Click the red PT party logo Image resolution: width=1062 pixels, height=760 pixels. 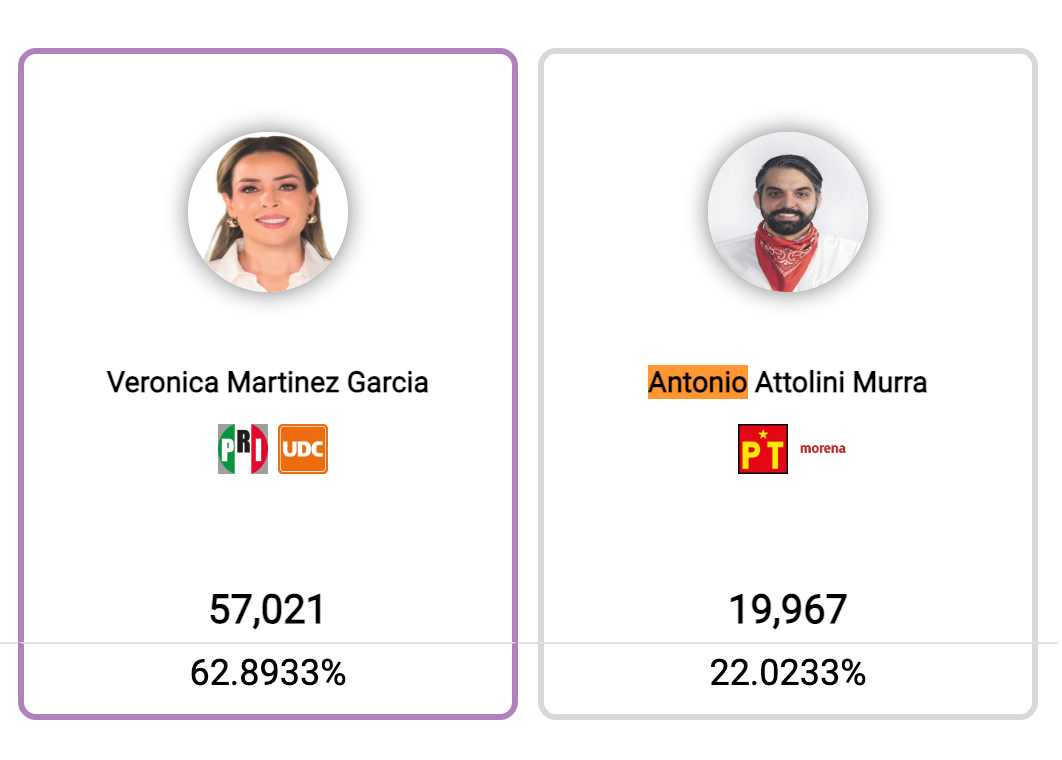pos(763,449)
